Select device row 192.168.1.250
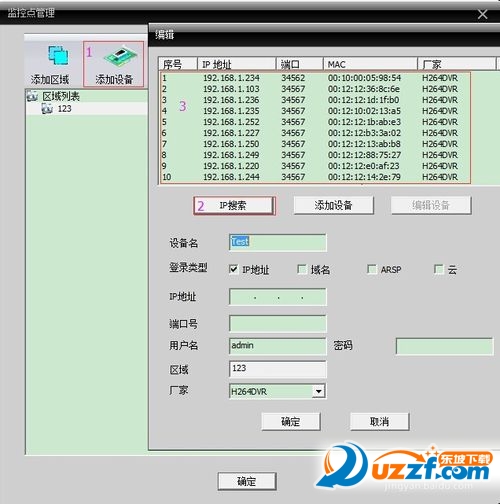Image resolution: width=500 pixels, height=504 pixels. 315,144
